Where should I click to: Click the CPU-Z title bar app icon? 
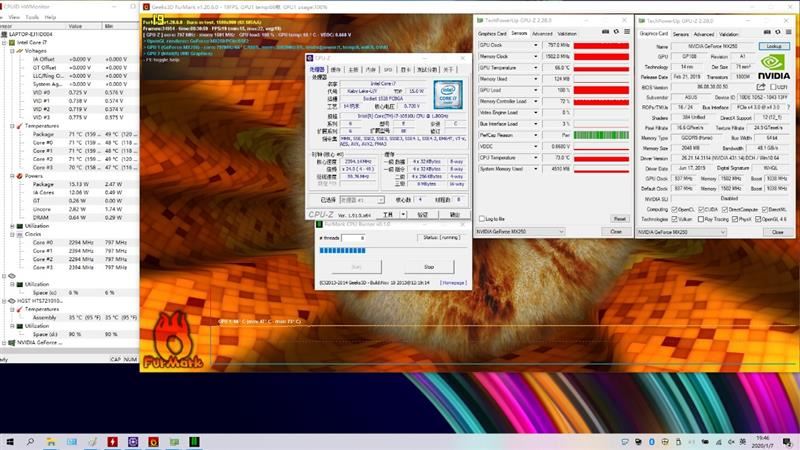[x=310, y=58]
